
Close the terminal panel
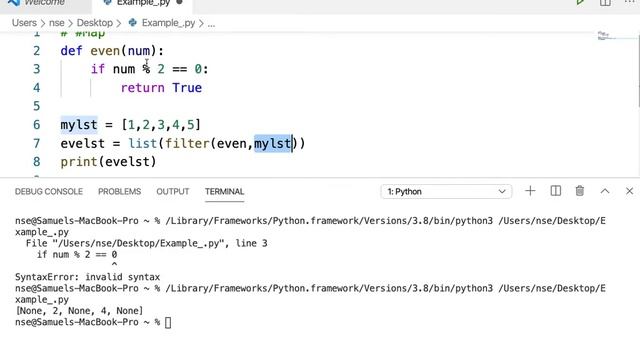[x=629, y=191]
